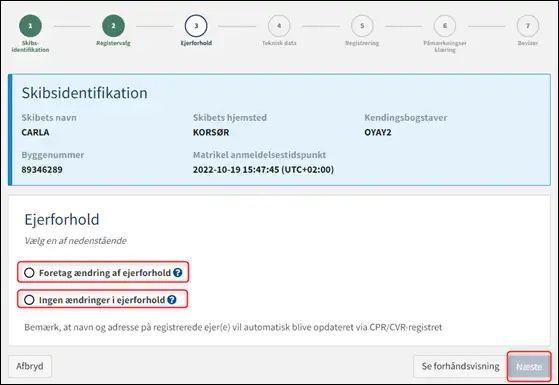Click the Afbryd button
This screenshot has width=559, height=385.
tap(30, 366)
